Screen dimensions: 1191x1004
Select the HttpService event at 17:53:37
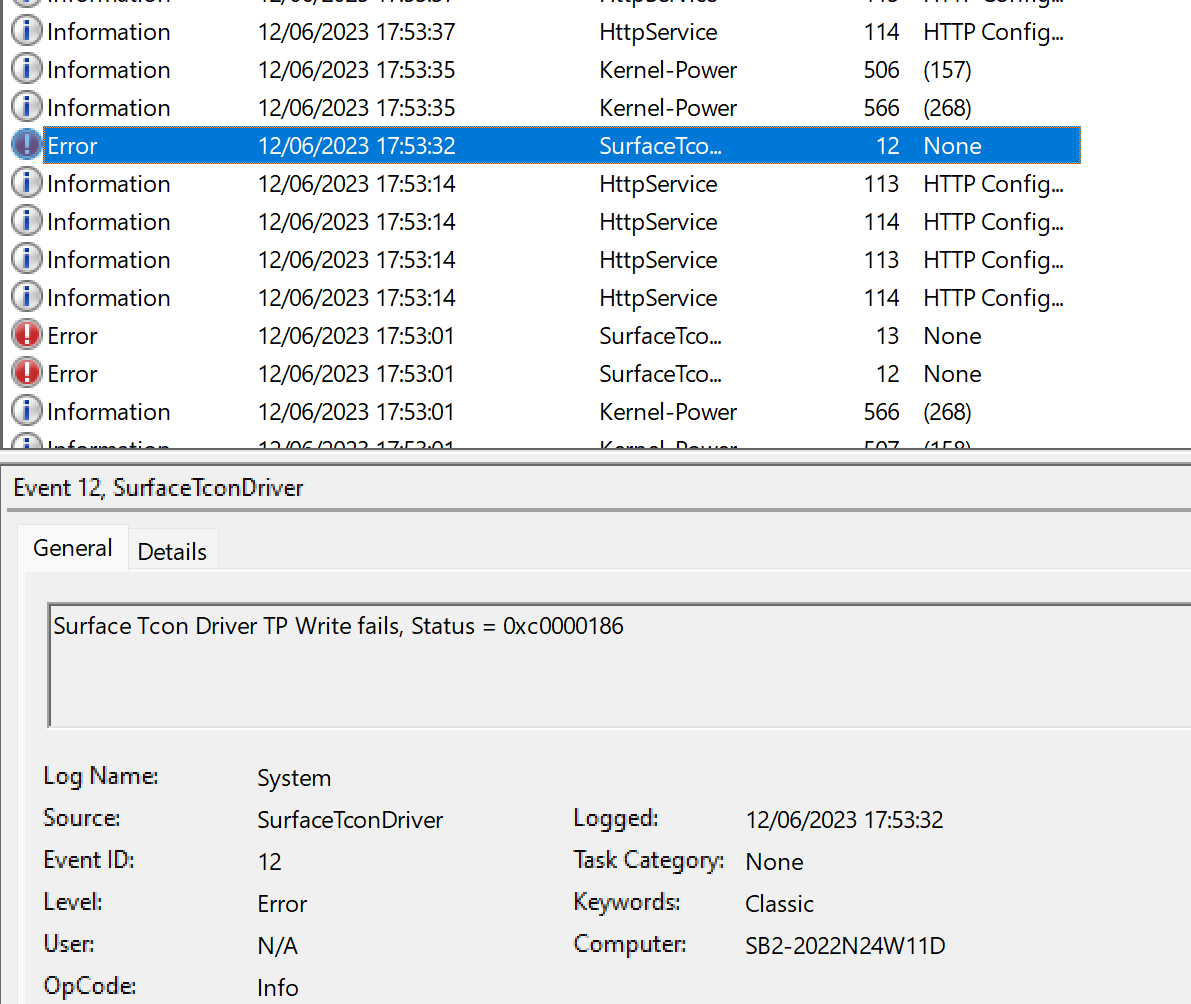400,31
